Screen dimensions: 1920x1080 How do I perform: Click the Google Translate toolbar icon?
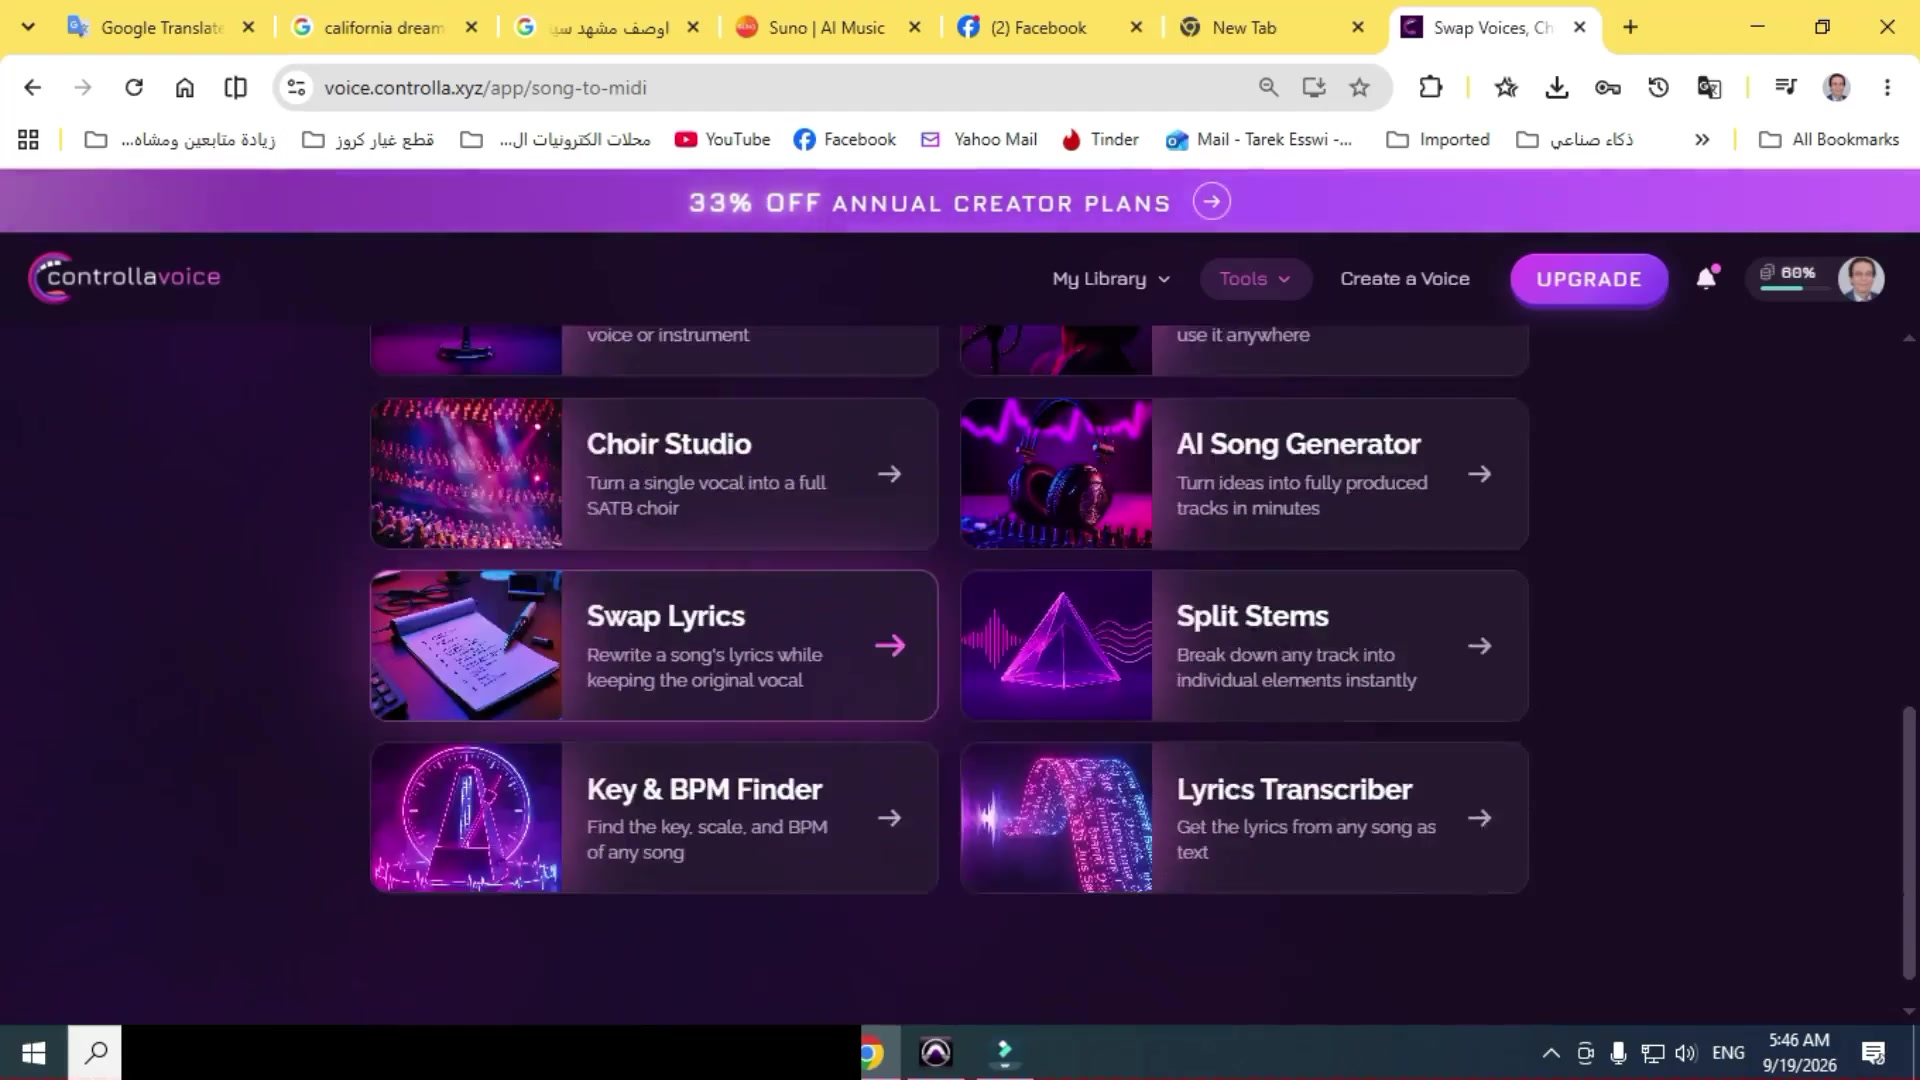(x=1709, y=88)
